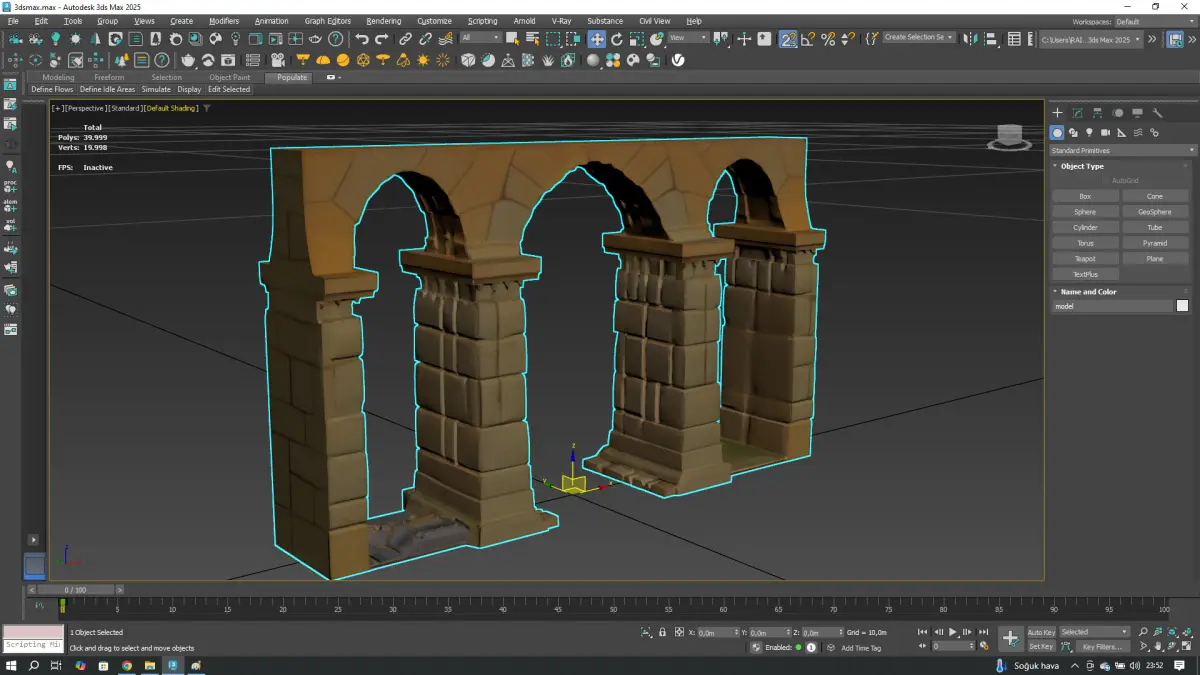The image size is (1200, 675).
Task: Click the Teapot primitive button
Action: pyautogui.click(x=1085, y=259)
